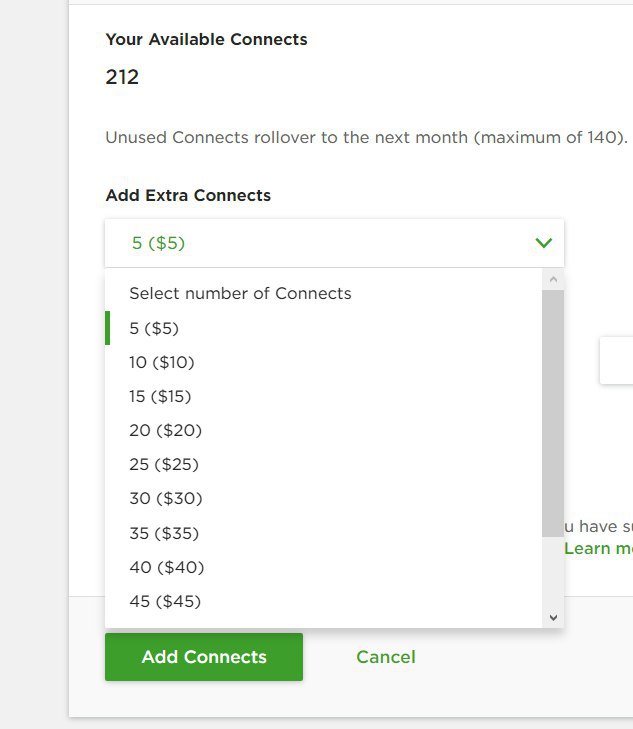This screenshot has height=729, width=633.
Task: Select the 45 ($45) entry
Action: 323,601
